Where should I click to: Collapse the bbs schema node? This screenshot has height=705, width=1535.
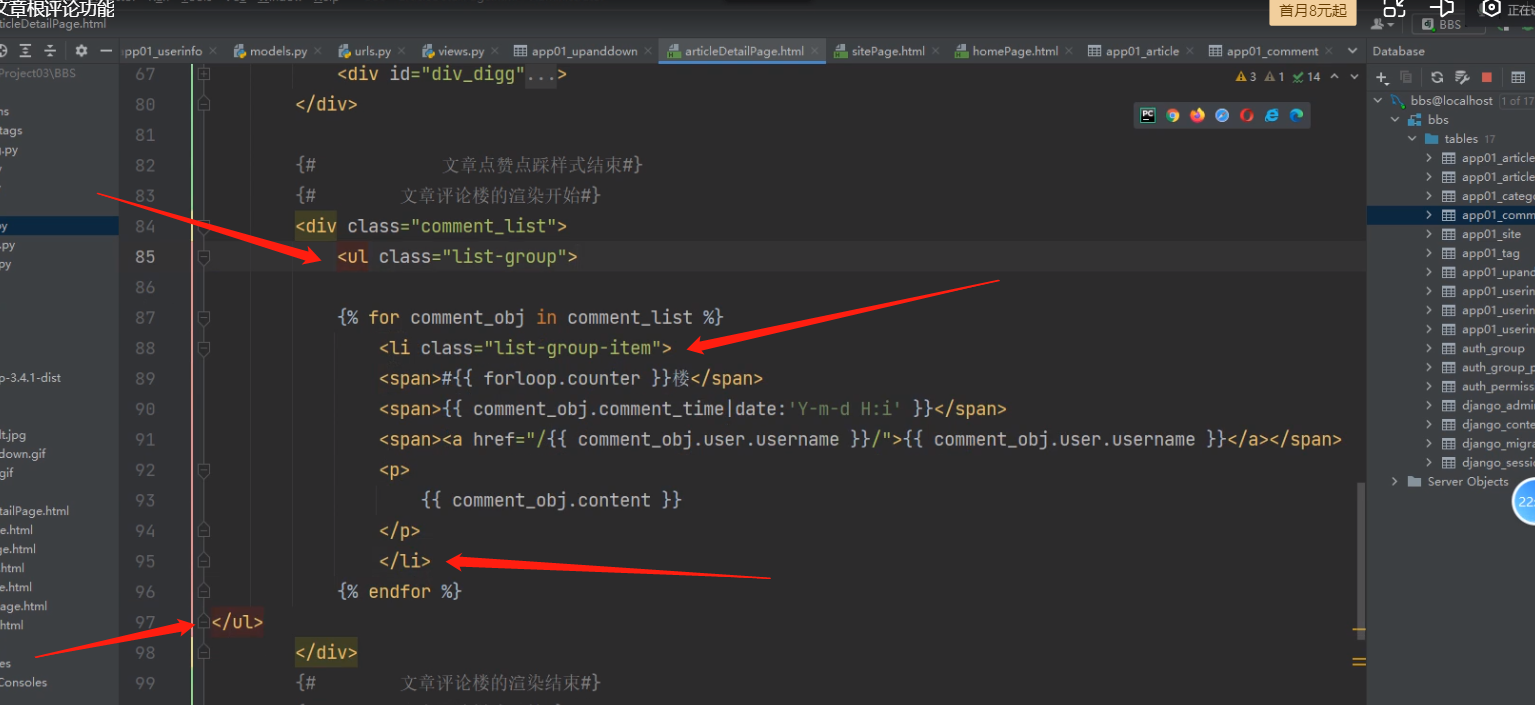[1396, 120]
